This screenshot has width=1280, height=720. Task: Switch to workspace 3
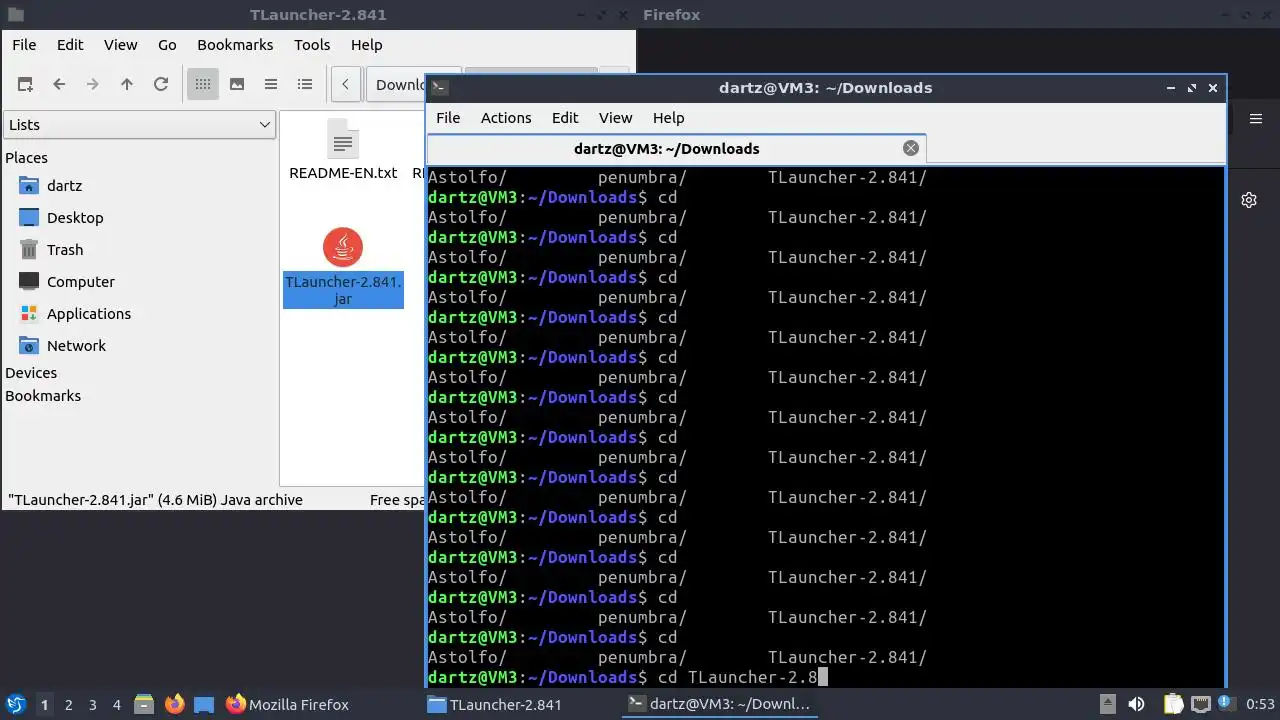click(93, 705)
